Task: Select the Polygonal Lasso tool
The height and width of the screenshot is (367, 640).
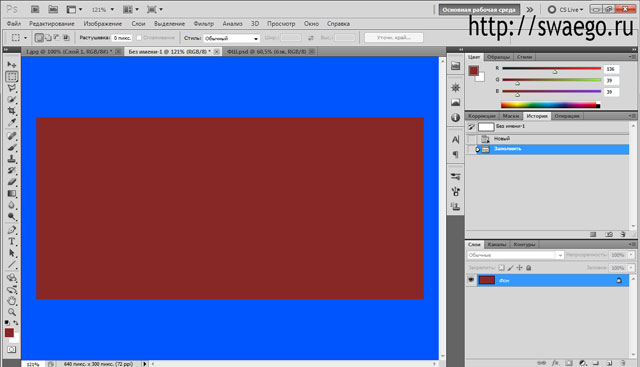Action: (11, 88)
